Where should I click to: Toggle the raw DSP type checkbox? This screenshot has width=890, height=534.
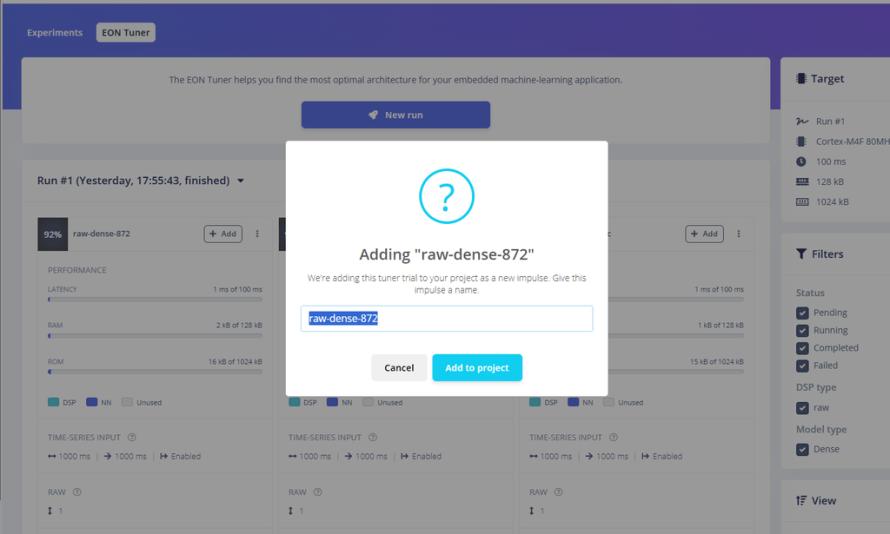(802, 407)
